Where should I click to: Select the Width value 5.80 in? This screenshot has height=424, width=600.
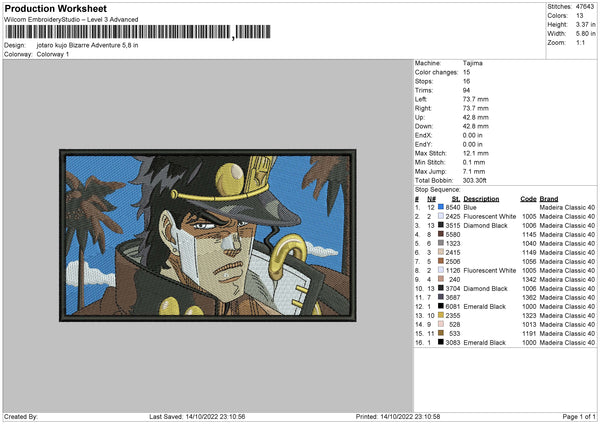pyautogui.click(x=585, y=34)
